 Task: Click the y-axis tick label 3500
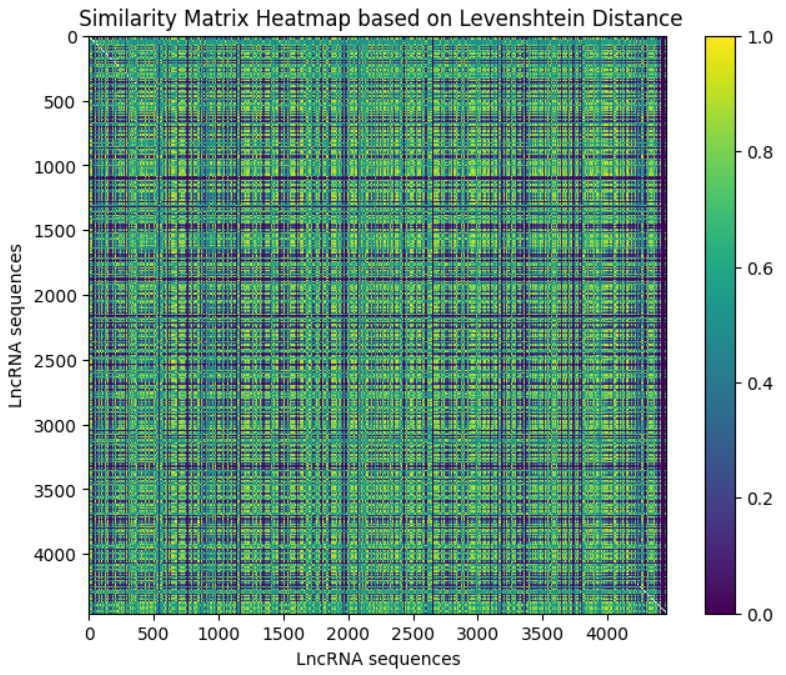point(55,491)
